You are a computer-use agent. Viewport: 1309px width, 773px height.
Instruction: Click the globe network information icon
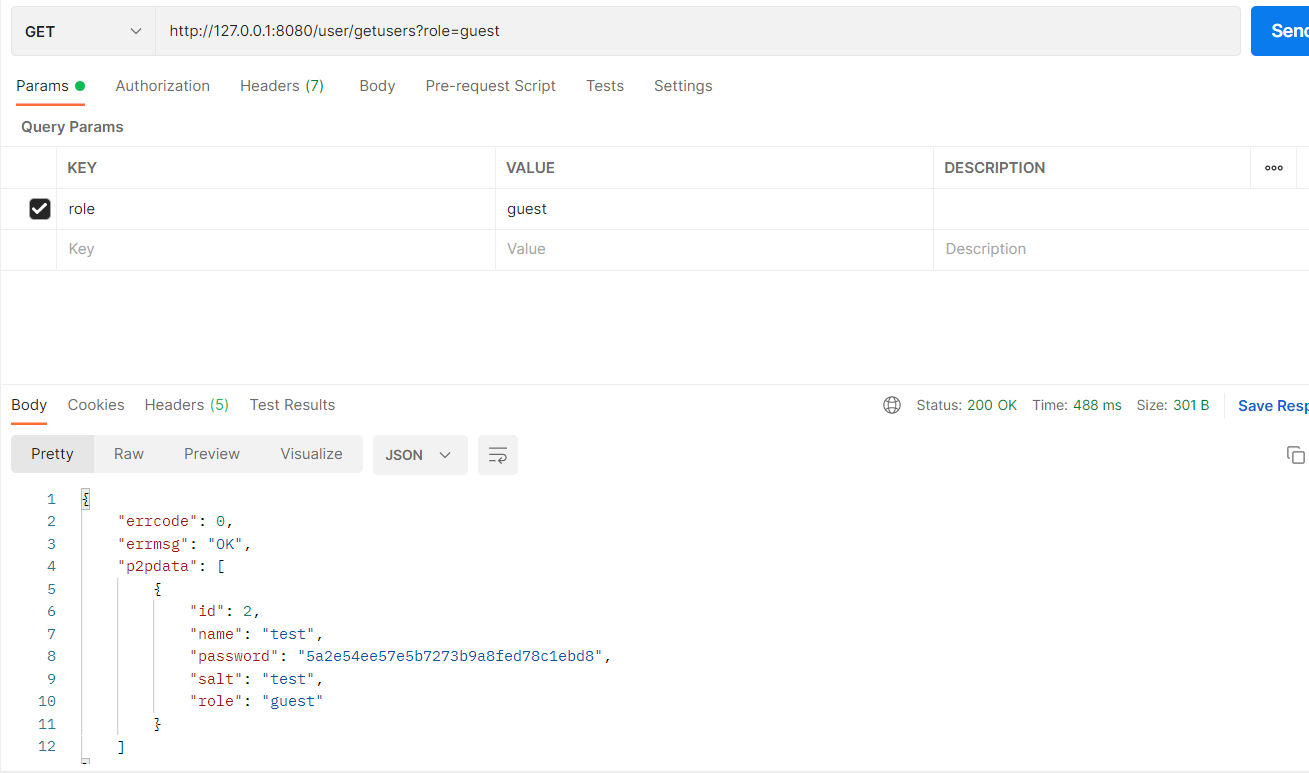coord(891,405)
